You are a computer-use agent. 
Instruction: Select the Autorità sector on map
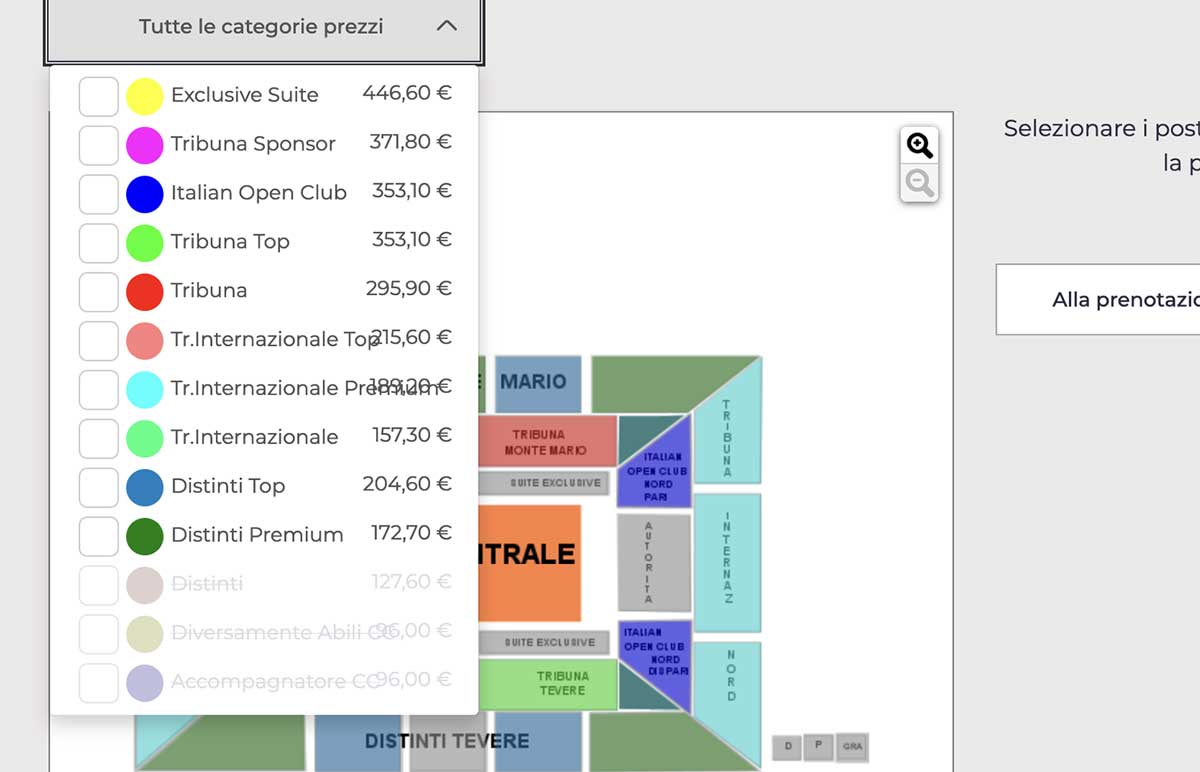(653, 562)
